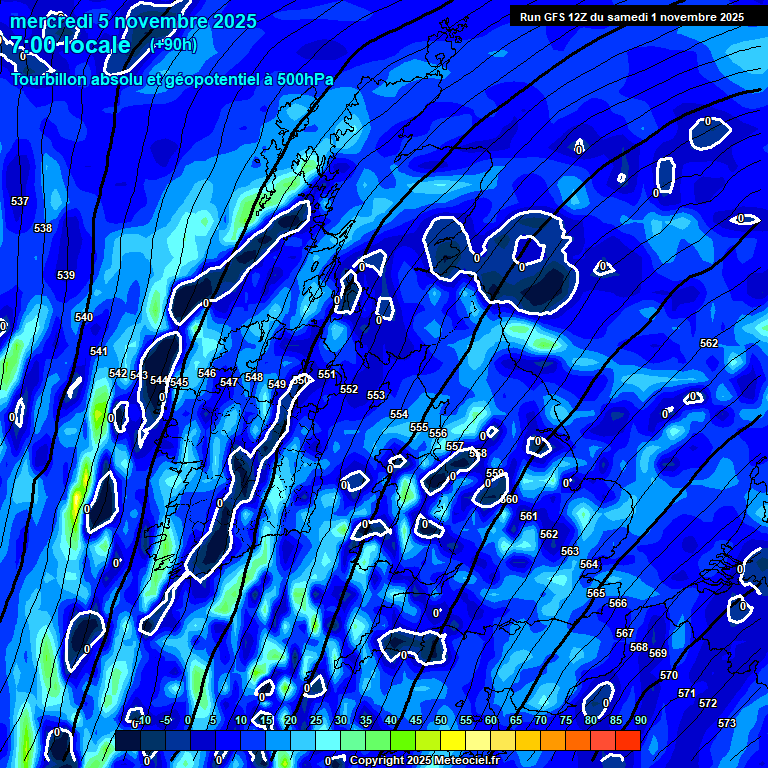Select the green swatch between 40 and 45
The image size is (768, 768).
click(403, 740)
